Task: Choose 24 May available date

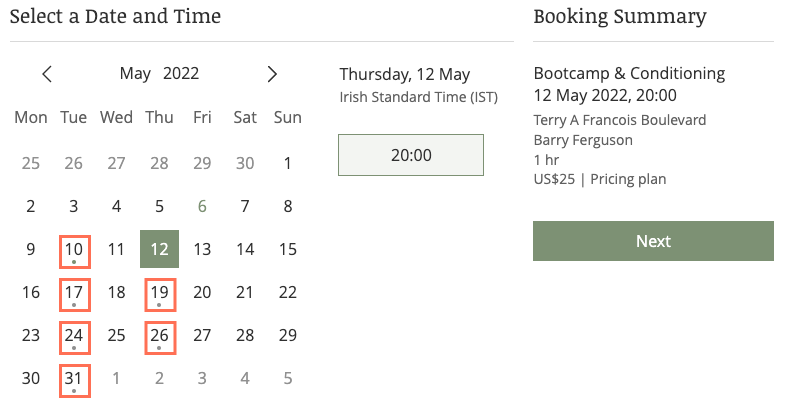Action: pos(74,338)
